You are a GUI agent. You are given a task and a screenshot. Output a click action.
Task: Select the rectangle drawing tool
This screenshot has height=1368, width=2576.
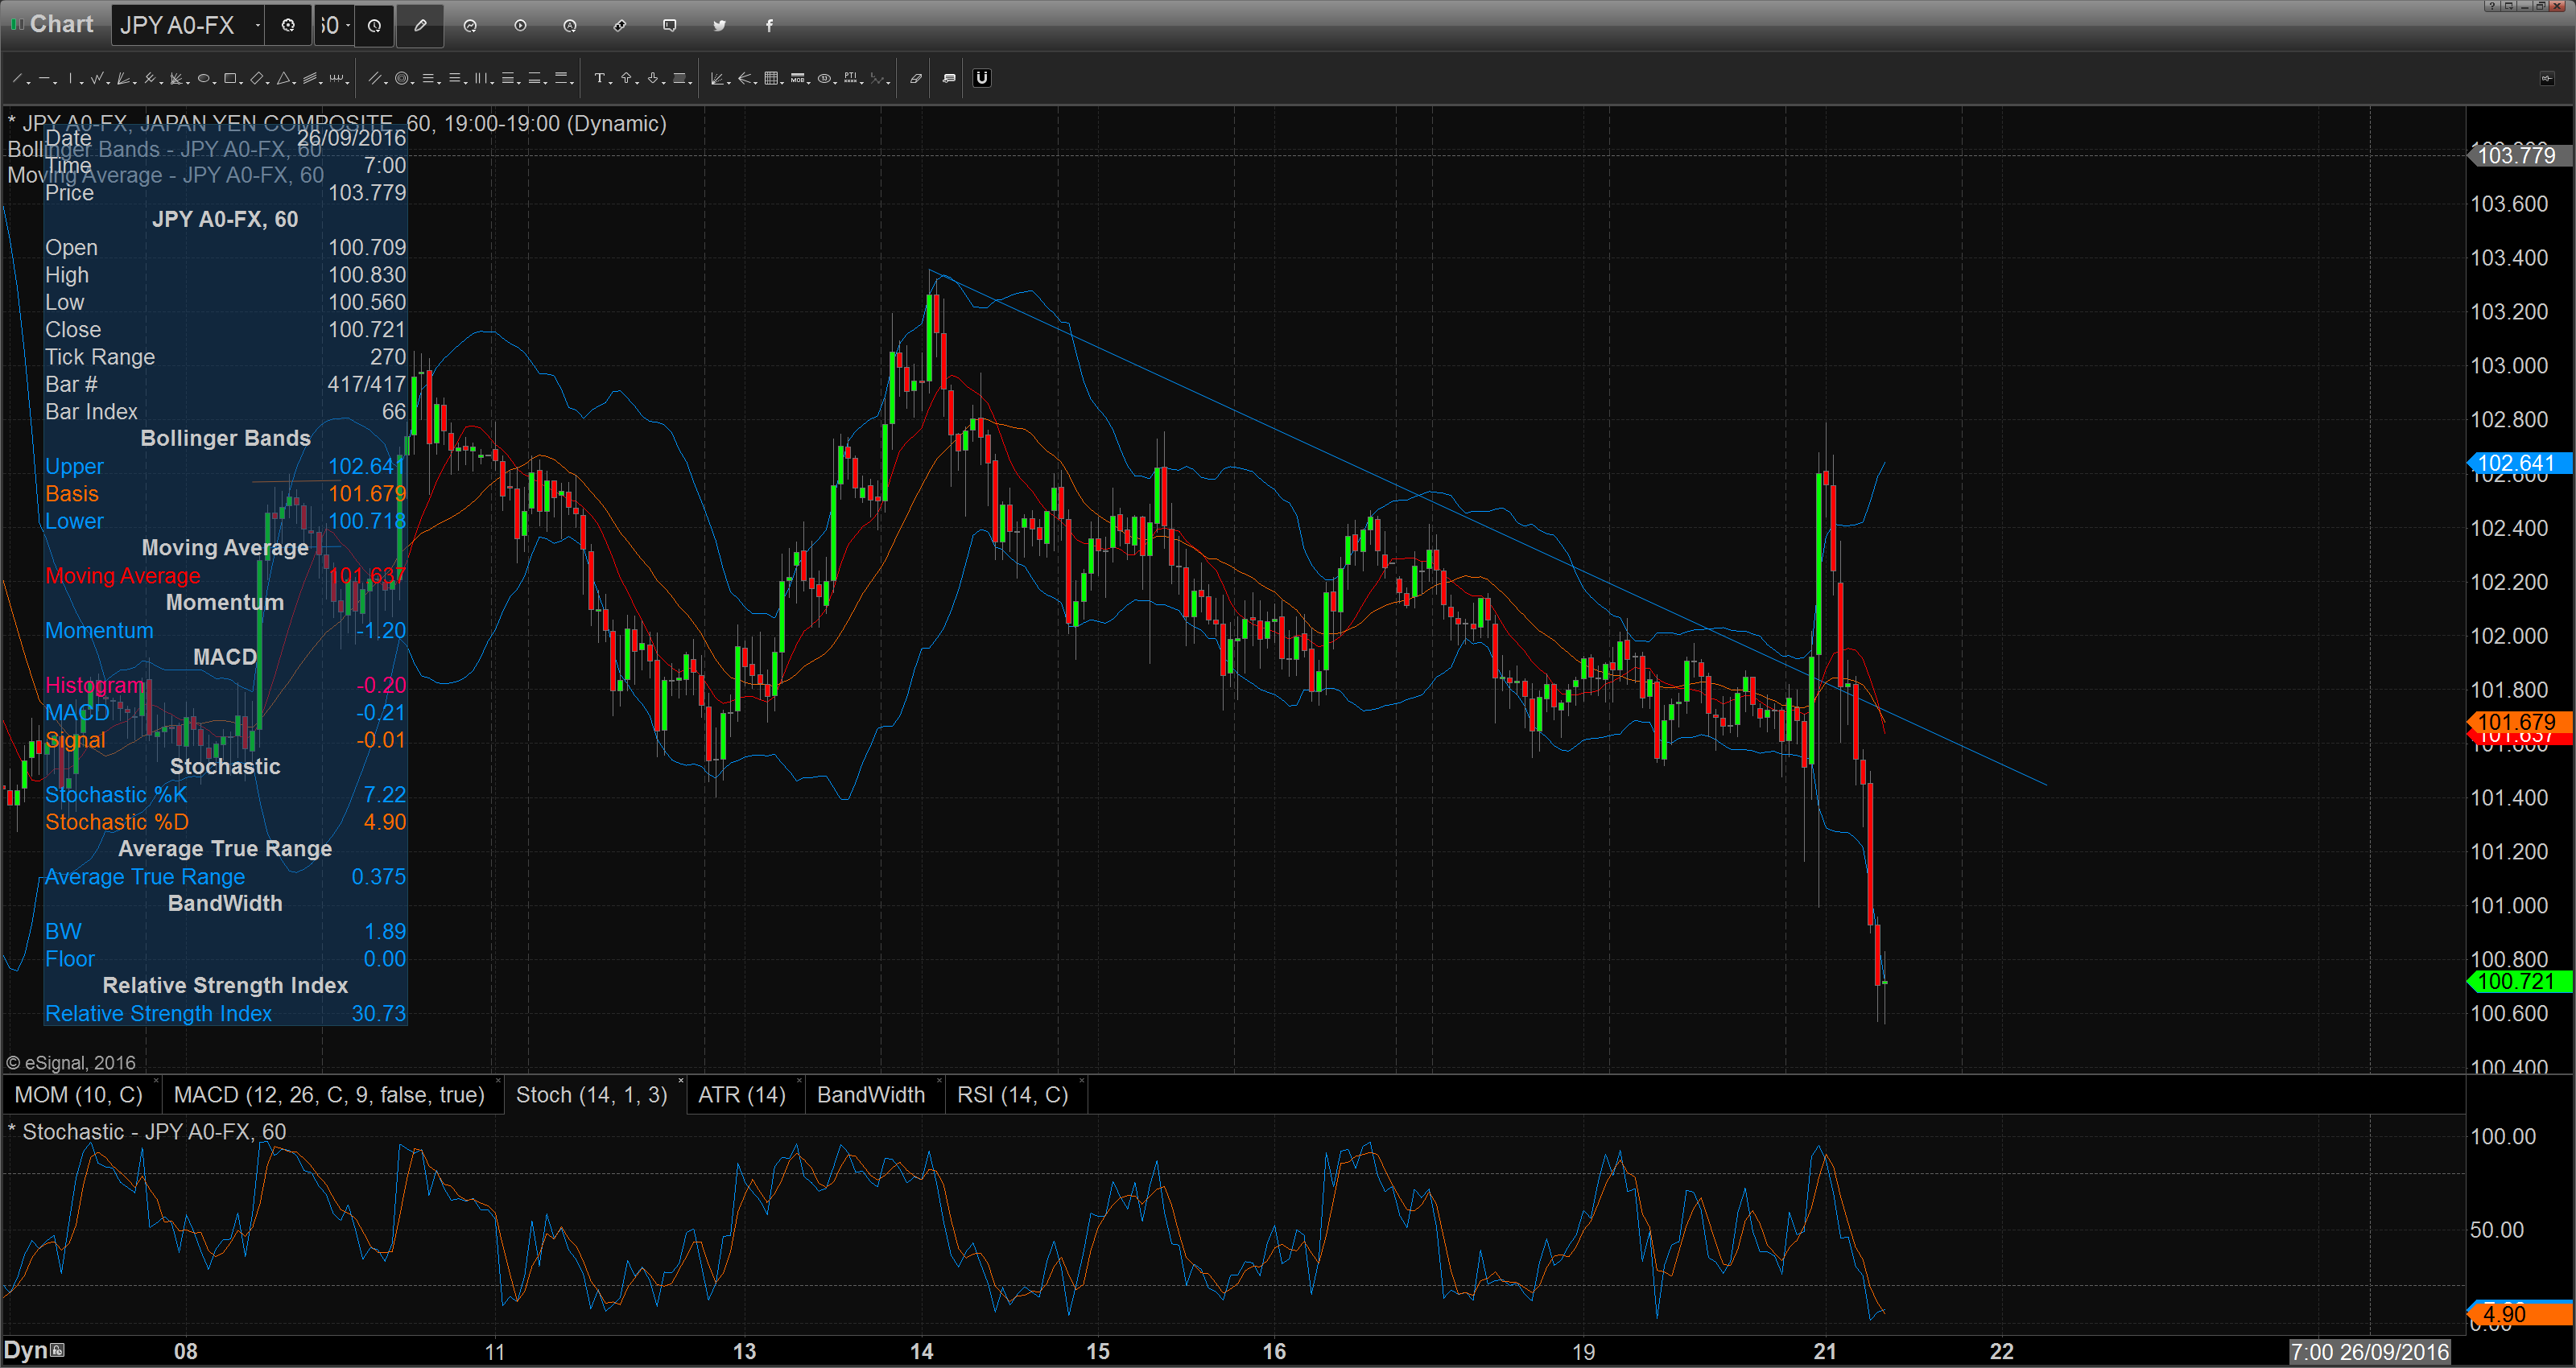(231, 78)
